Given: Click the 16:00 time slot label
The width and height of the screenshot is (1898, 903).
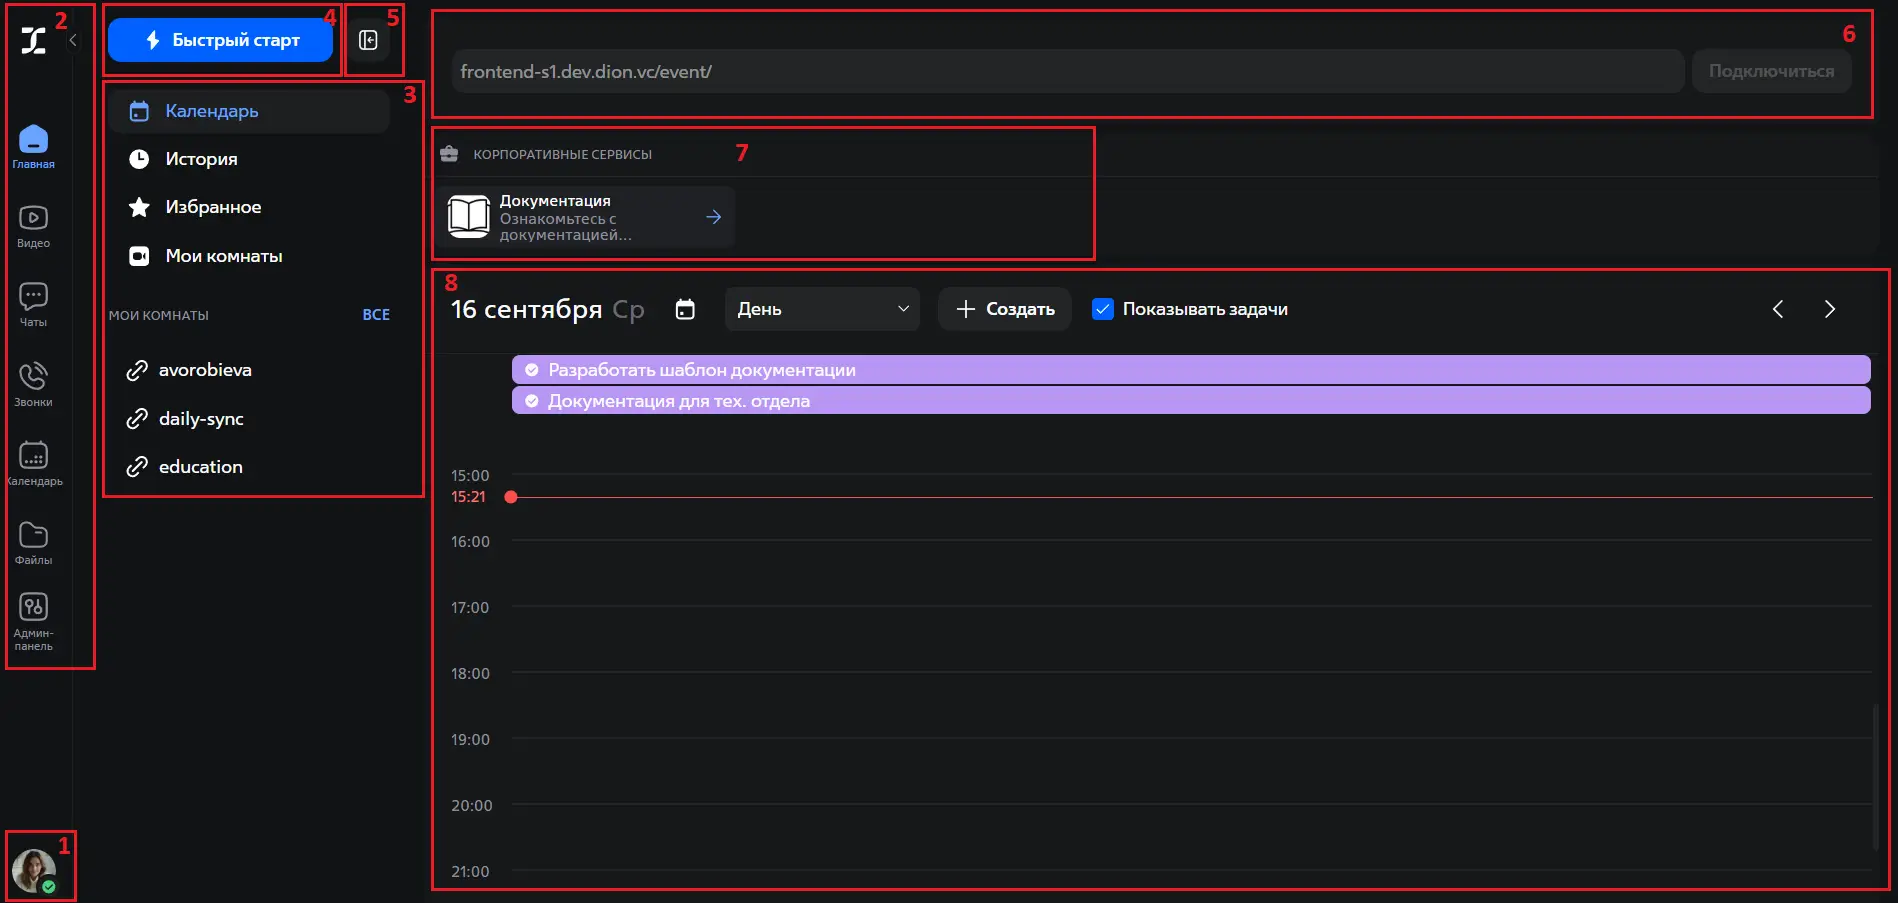Looking at the screenshot, I should 470,542.
